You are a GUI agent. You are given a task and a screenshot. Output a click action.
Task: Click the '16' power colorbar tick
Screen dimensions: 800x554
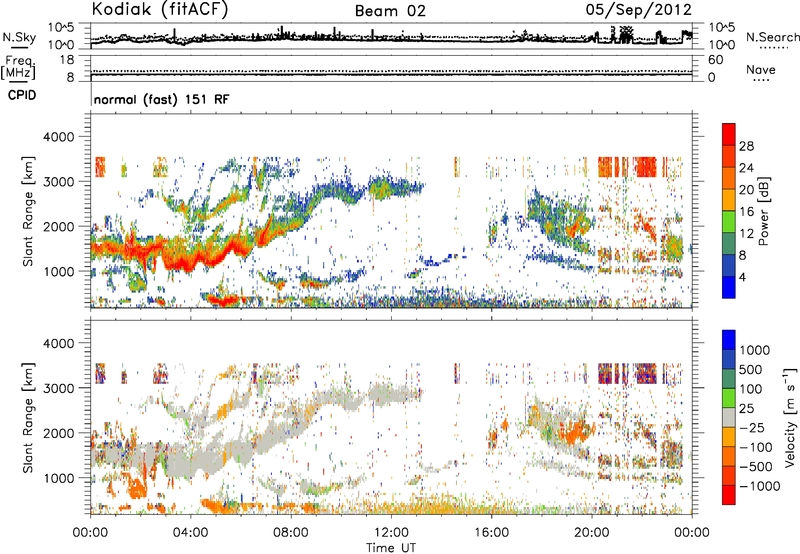point(746,212)
